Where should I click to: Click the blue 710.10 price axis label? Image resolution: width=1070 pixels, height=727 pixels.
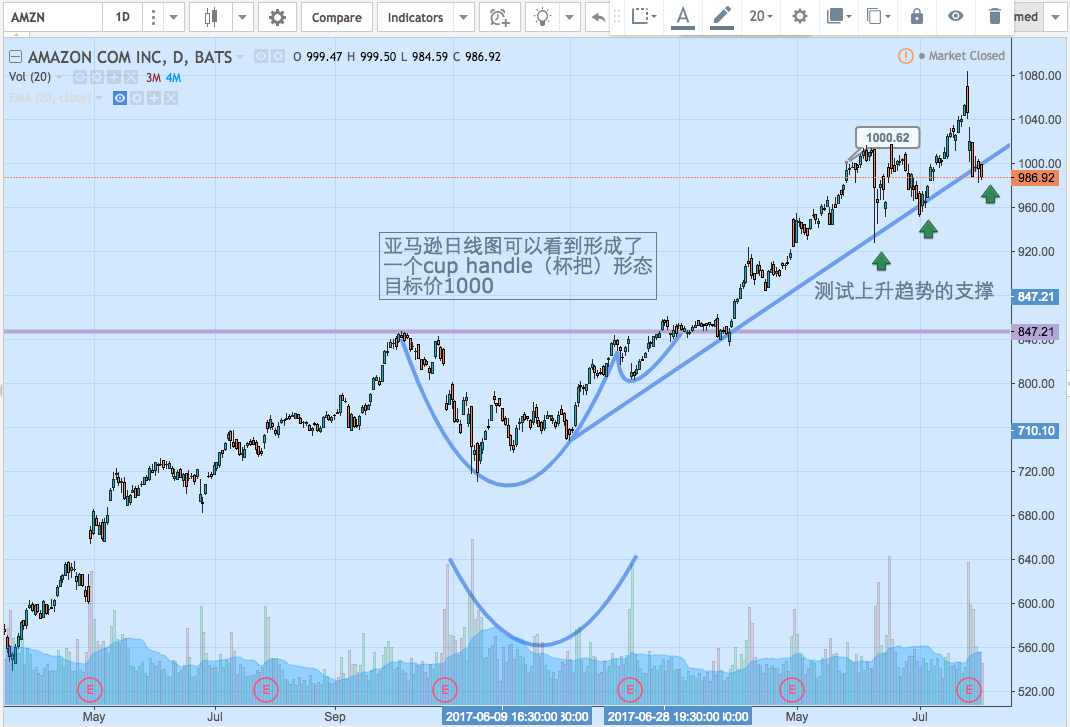(1035, 431)
